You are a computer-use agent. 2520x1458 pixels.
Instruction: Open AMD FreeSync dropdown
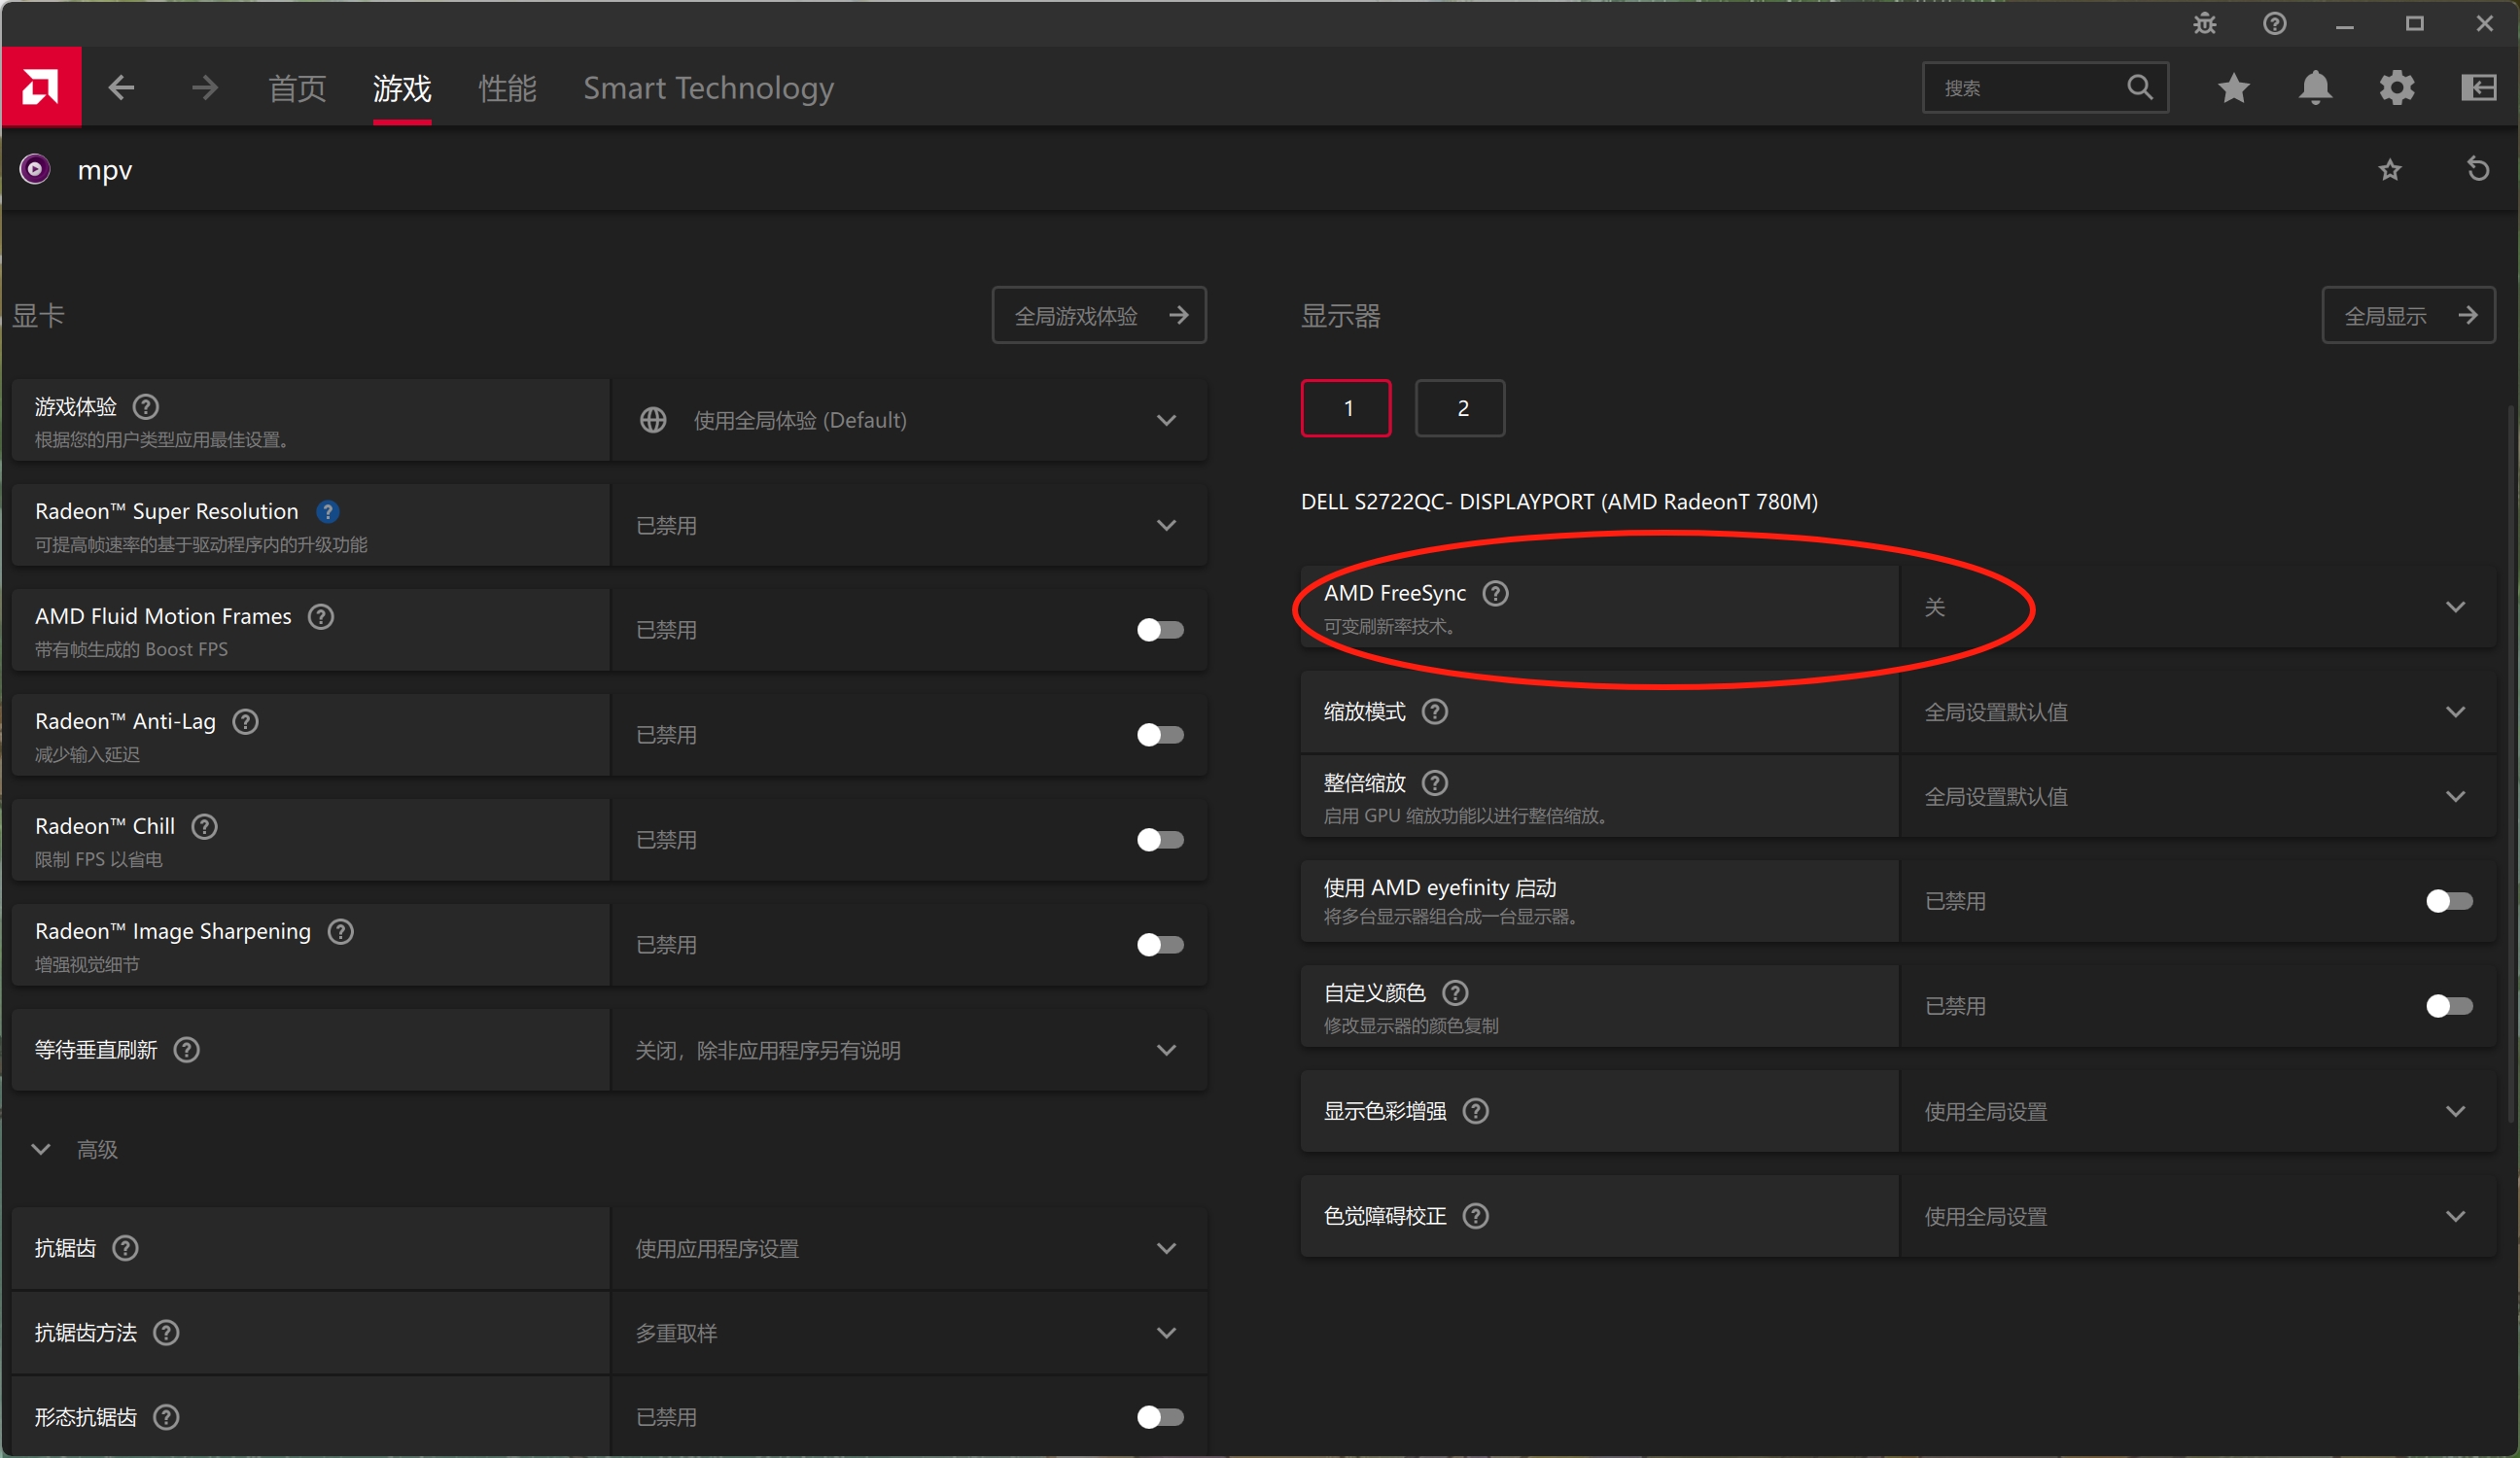click(x=2198, y=607)
